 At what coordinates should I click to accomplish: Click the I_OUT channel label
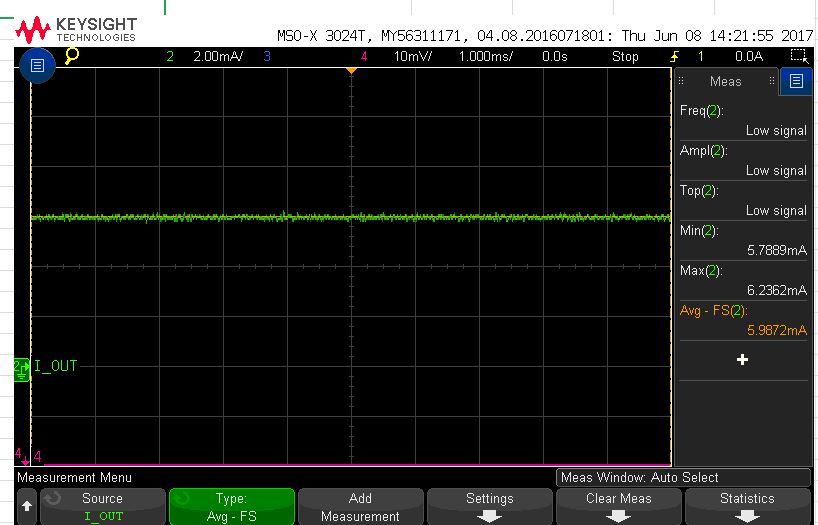[x=55, y=366]
